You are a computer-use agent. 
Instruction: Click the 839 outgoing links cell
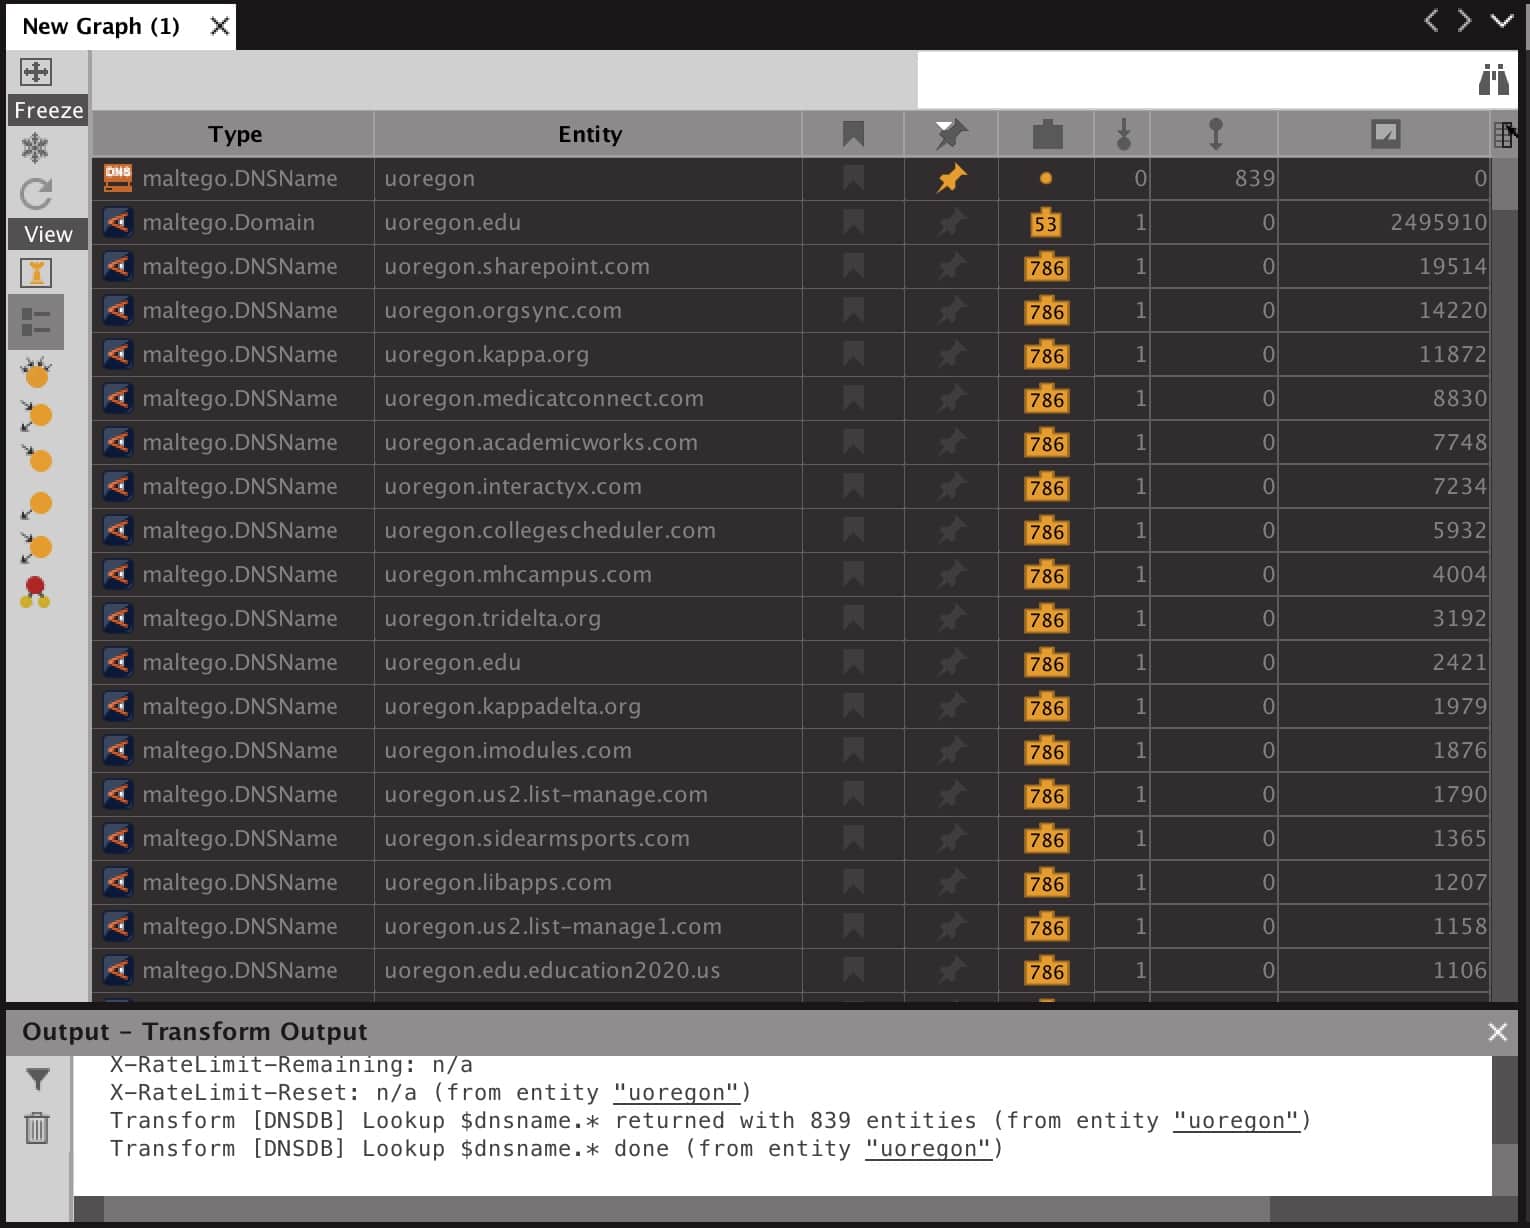pyautogui.click(x=1214, y=178)
